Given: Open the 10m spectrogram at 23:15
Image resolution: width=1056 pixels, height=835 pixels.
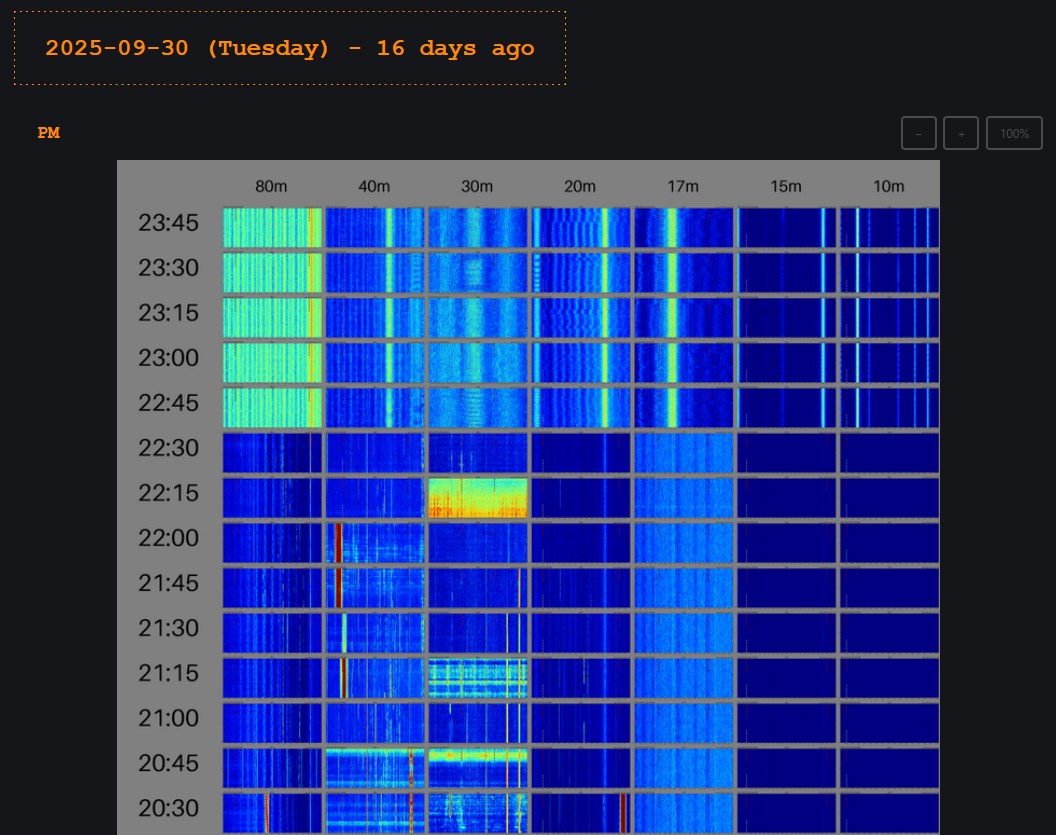Looking at the screenshot, I should [889, 318].
